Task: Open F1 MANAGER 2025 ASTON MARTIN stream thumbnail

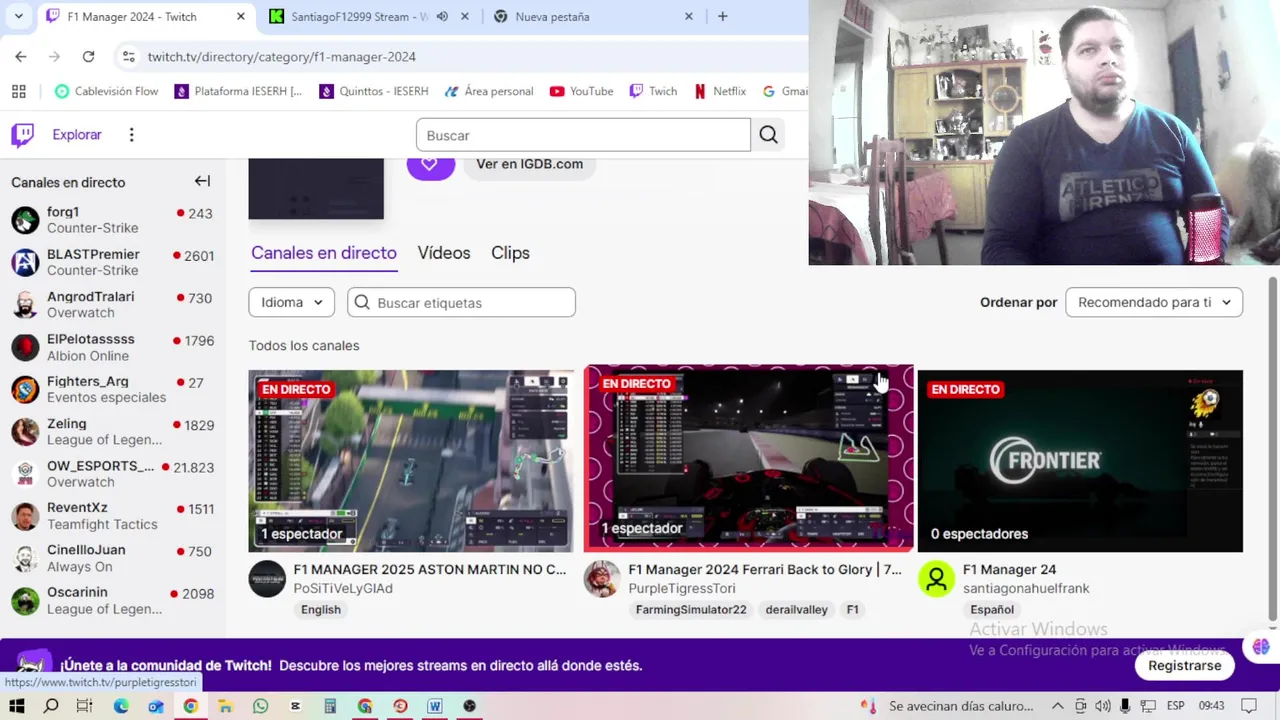Action: point(411,461)
